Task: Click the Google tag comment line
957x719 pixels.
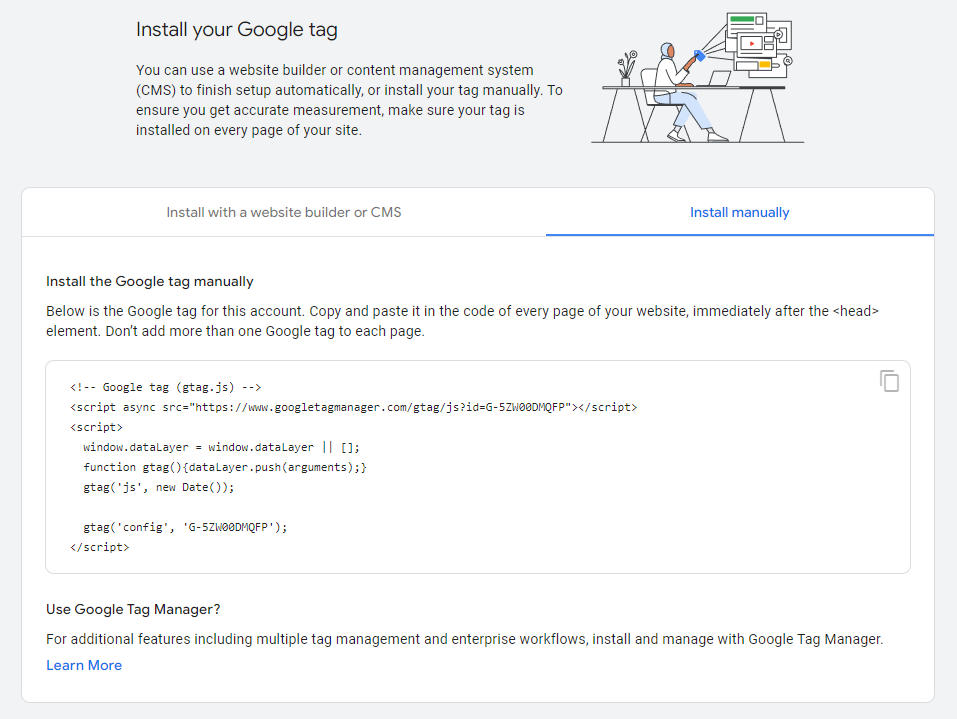Action: click(x=165, y=387)
